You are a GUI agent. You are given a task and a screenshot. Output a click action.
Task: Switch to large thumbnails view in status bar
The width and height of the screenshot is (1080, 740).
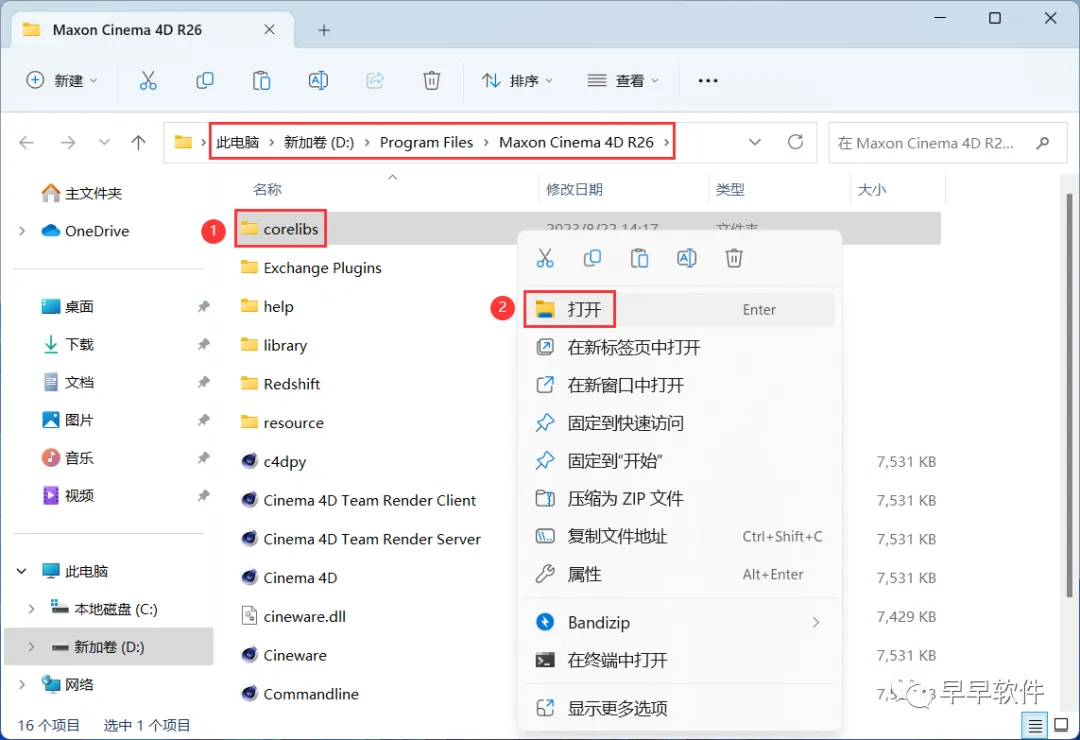point(1061,725)
